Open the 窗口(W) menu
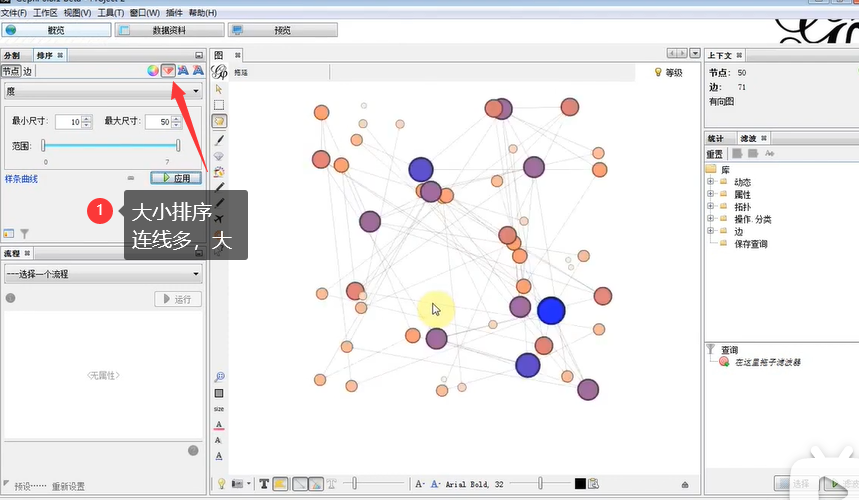 click(x=145, y=13)
